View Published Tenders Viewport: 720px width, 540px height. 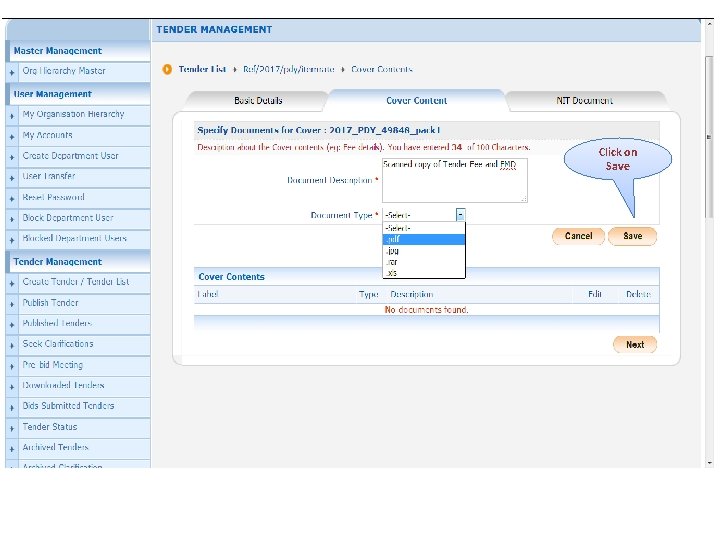coord(57,323)
